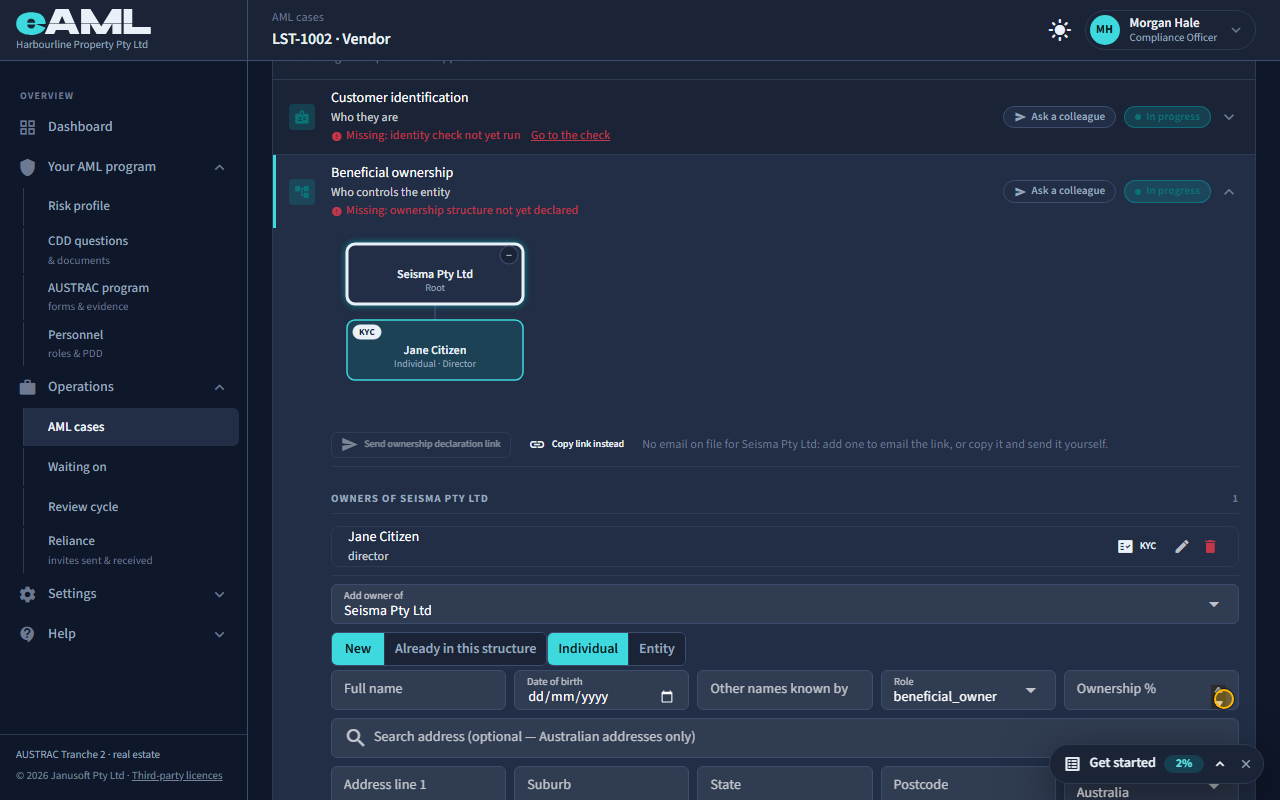Select the Jane Citizen node in ownership tree
Screen dimensions: 1280x800
[x=435, y=350]
